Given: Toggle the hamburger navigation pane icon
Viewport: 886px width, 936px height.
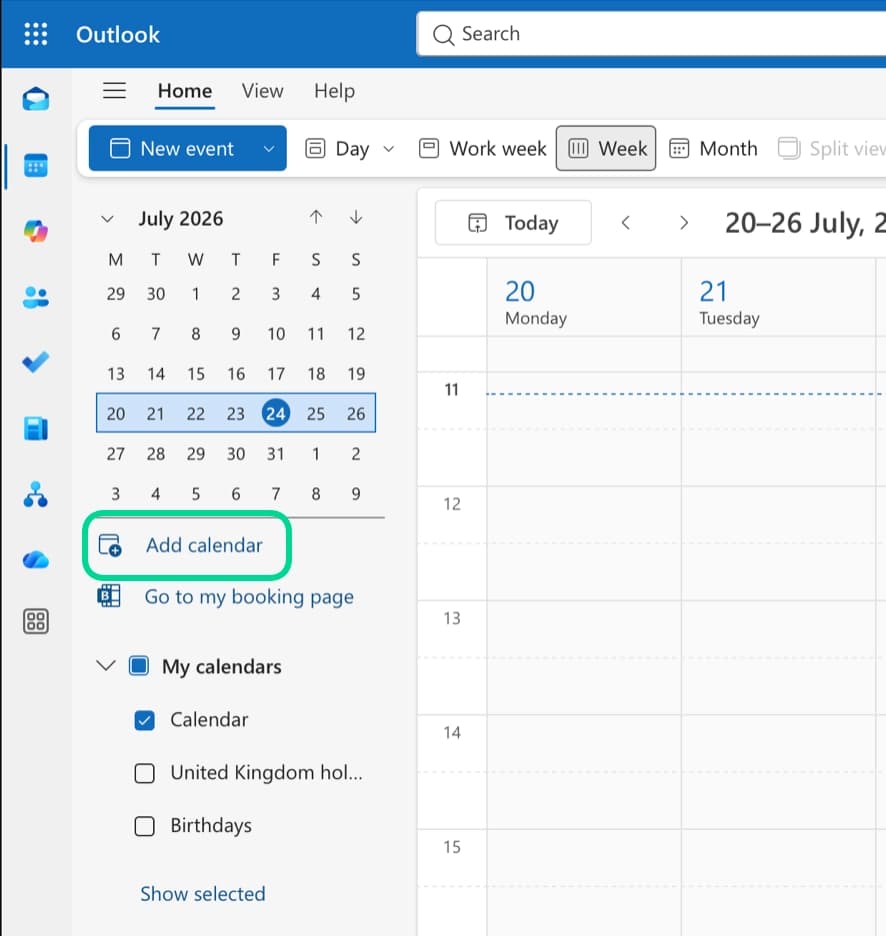Looking at the screenshot, I should coord(114,91).
